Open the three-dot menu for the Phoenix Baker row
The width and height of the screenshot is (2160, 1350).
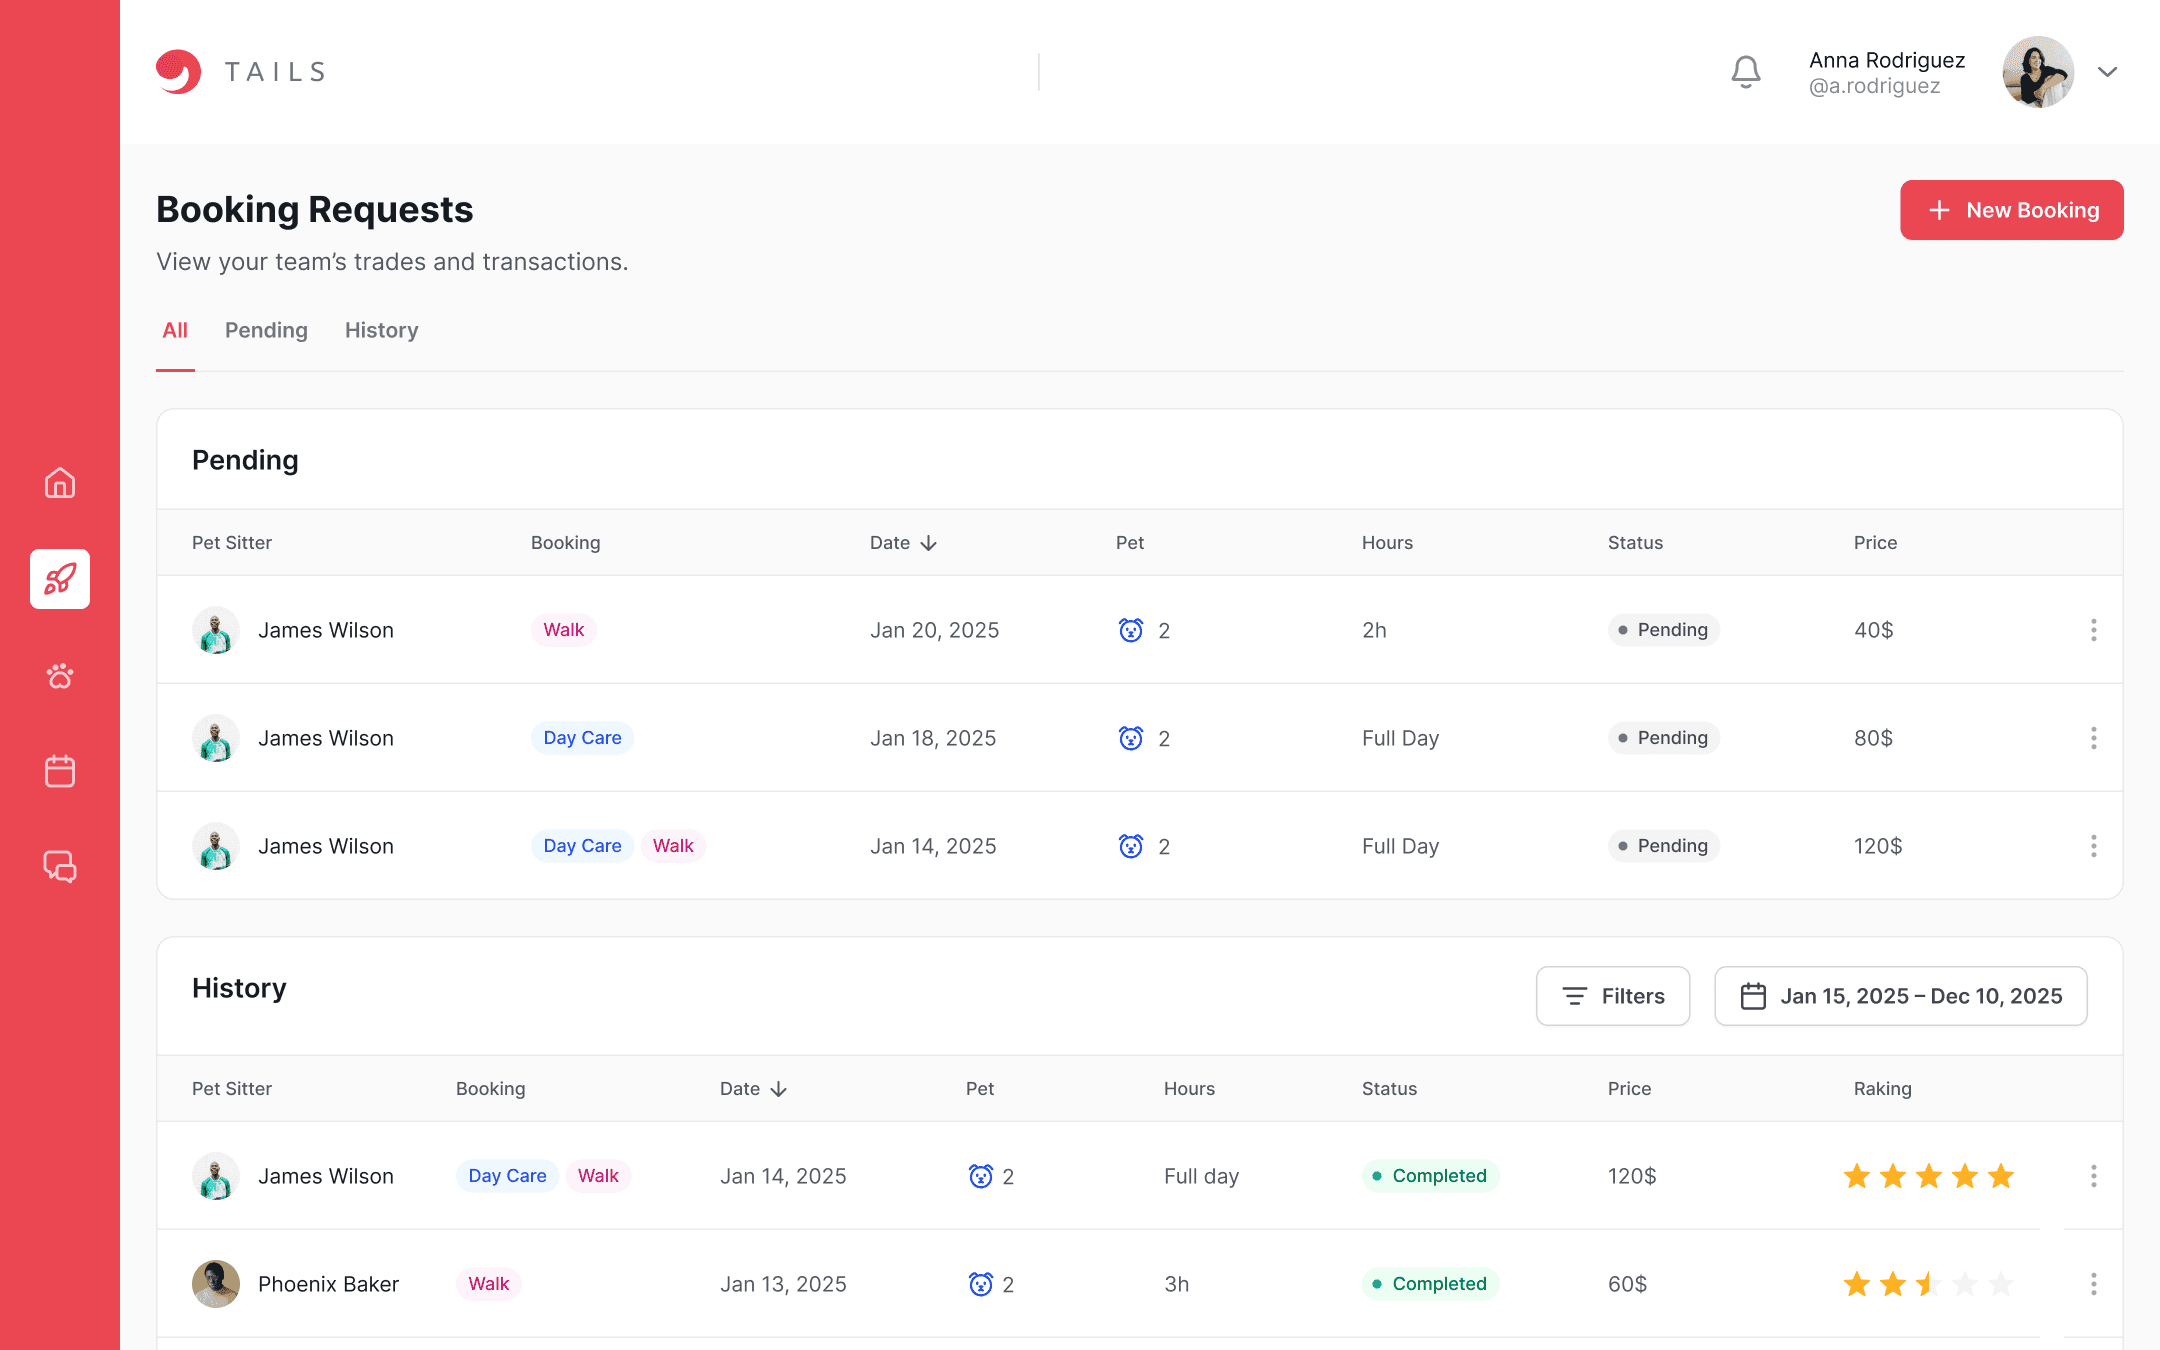(2093, 1284)
